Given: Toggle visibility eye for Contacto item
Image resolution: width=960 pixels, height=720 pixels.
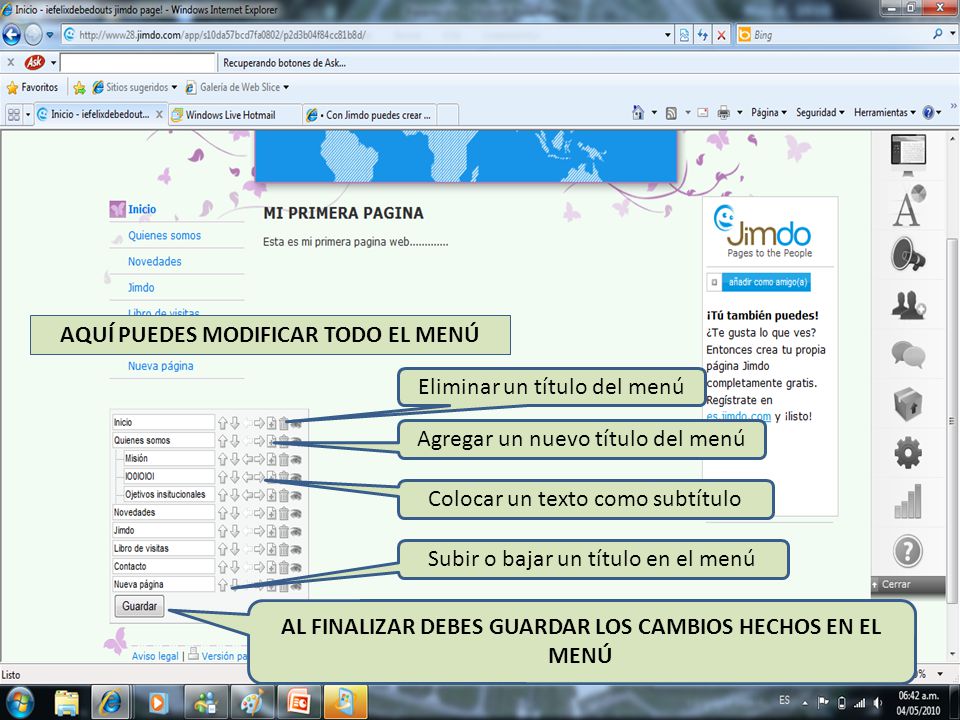Looking at the screenshot, I should tap(296, 568).
